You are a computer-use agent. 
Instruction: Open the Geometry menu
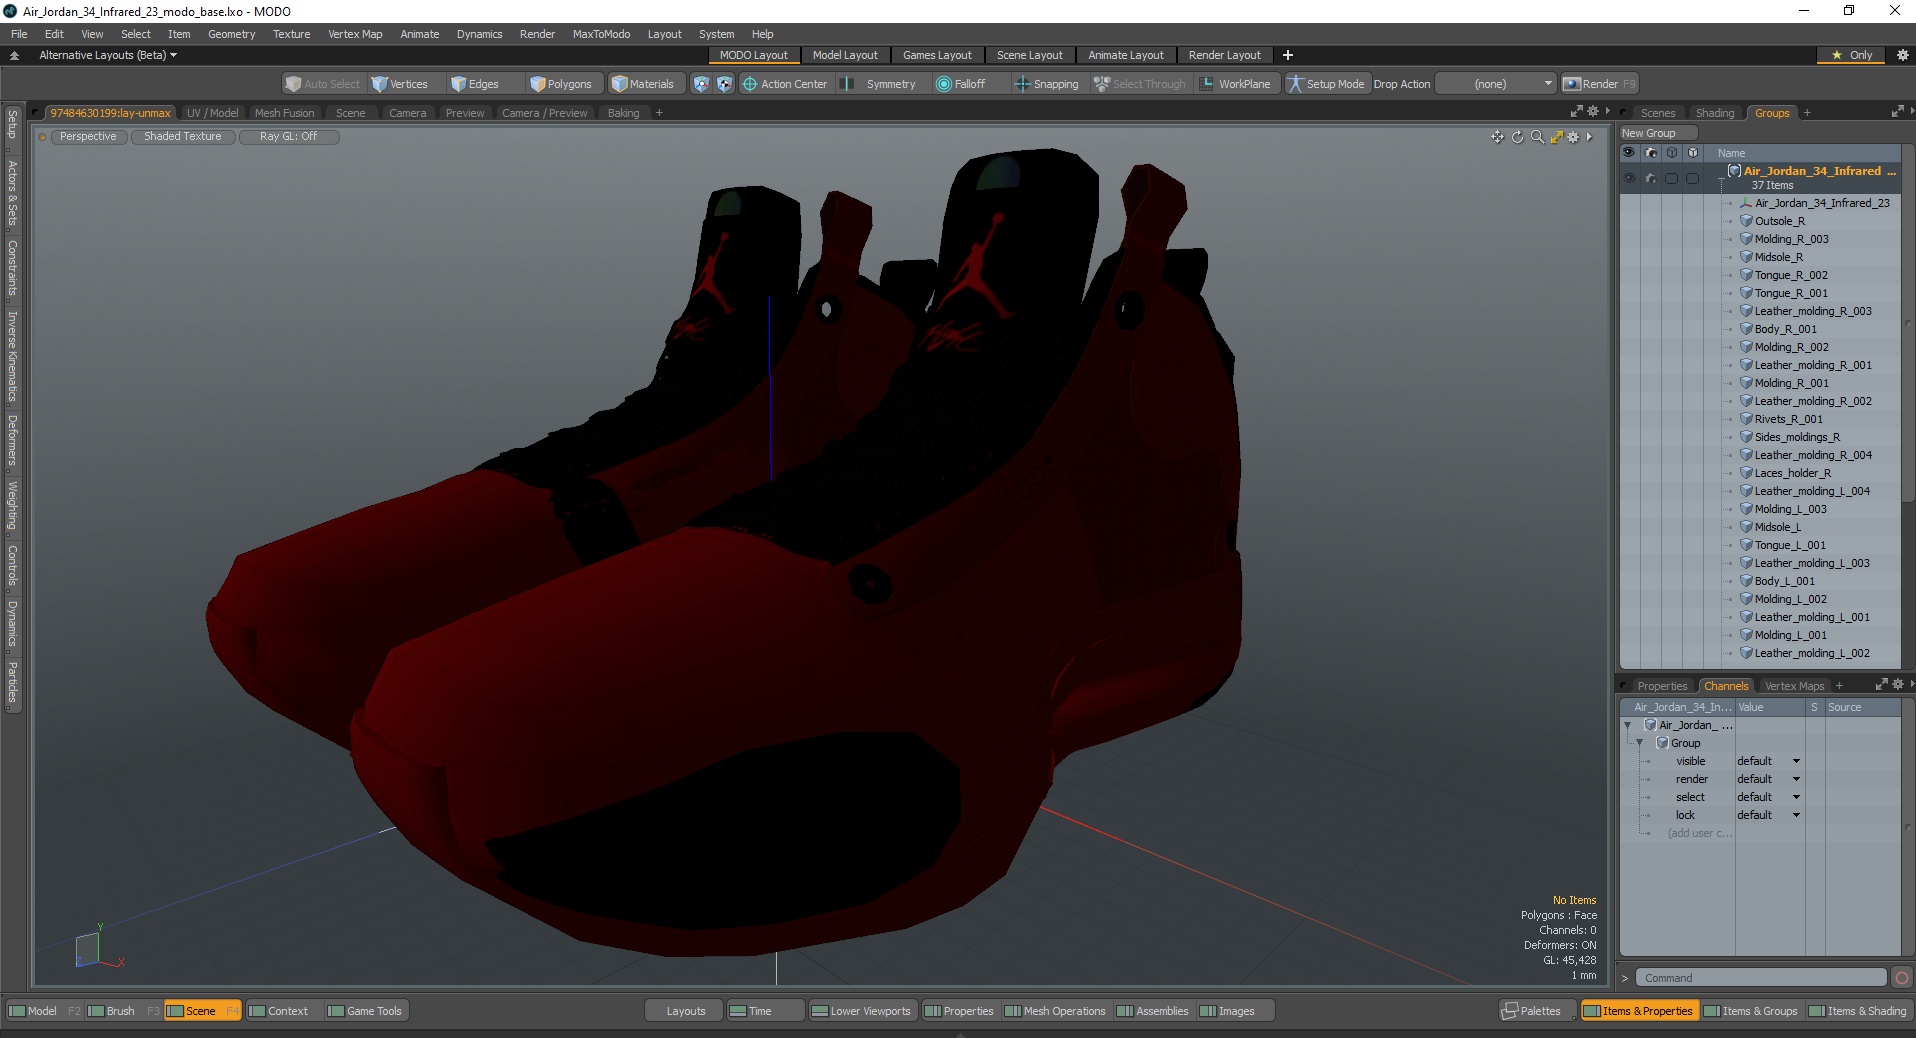232,34
